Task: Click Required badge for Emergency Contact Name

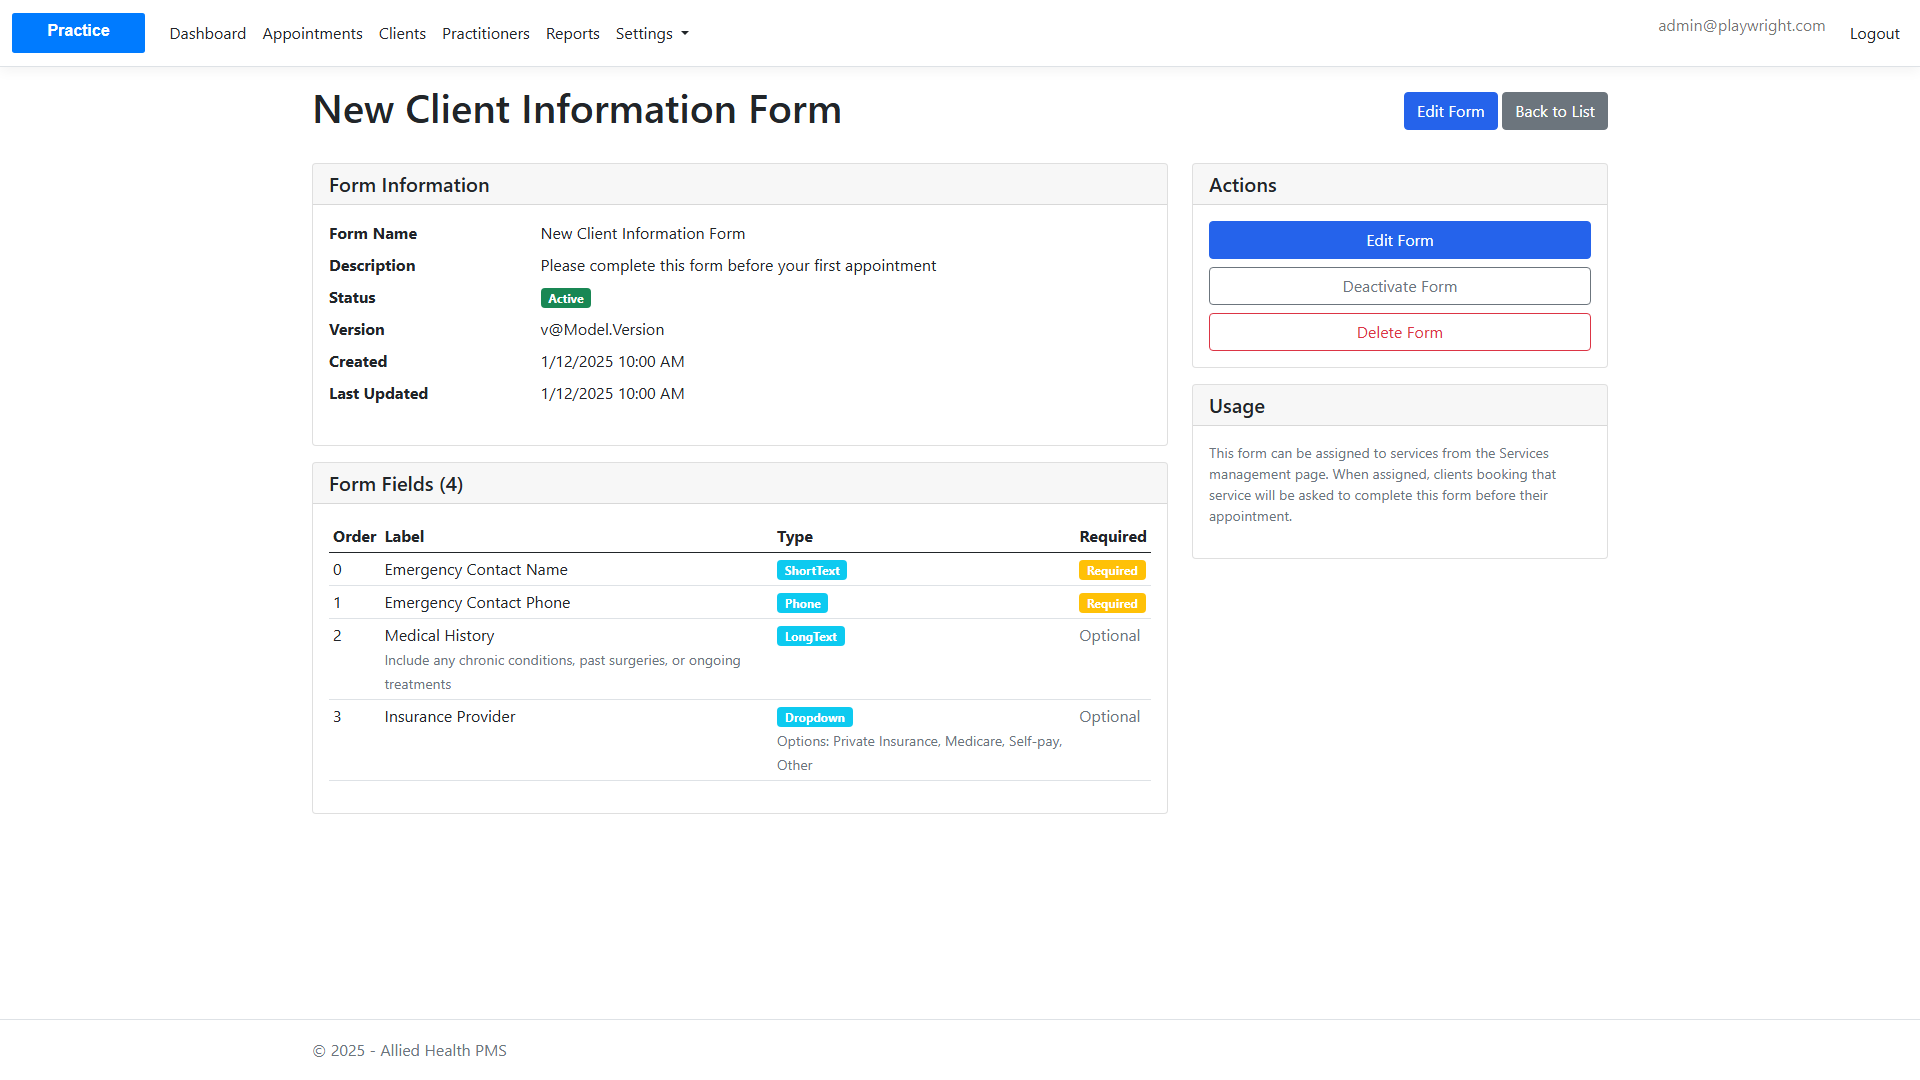Action: 1112,570
